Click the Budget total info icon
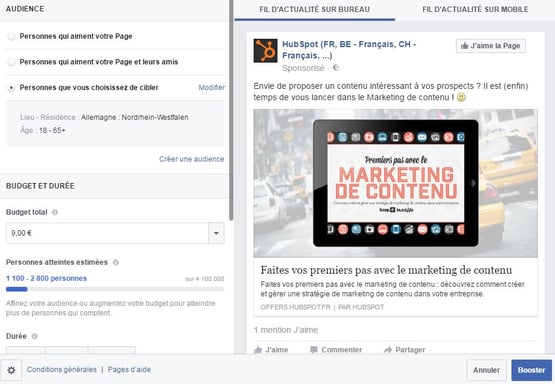 click(55, 212)
